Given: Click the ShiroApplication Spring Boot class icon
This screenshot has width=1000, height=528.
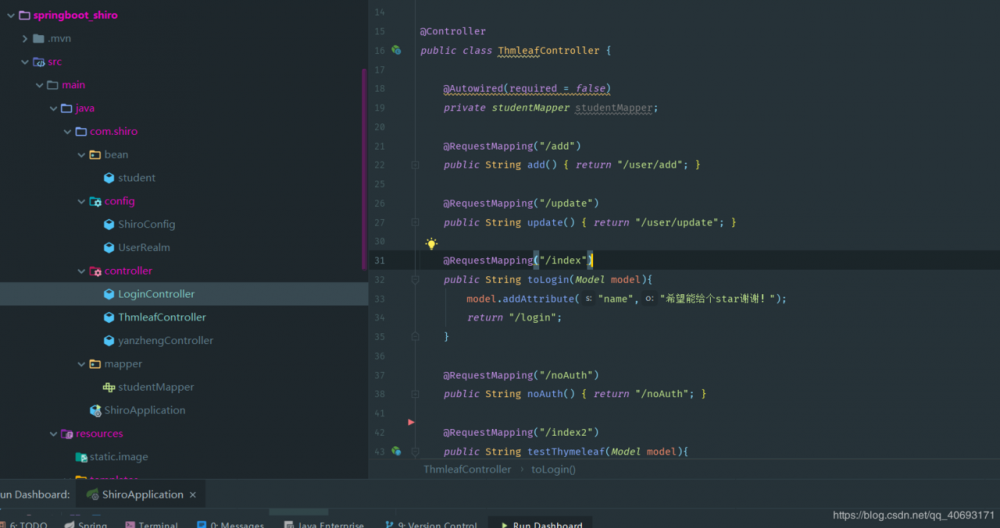Looking at the screenshot, I should [95, 410].
